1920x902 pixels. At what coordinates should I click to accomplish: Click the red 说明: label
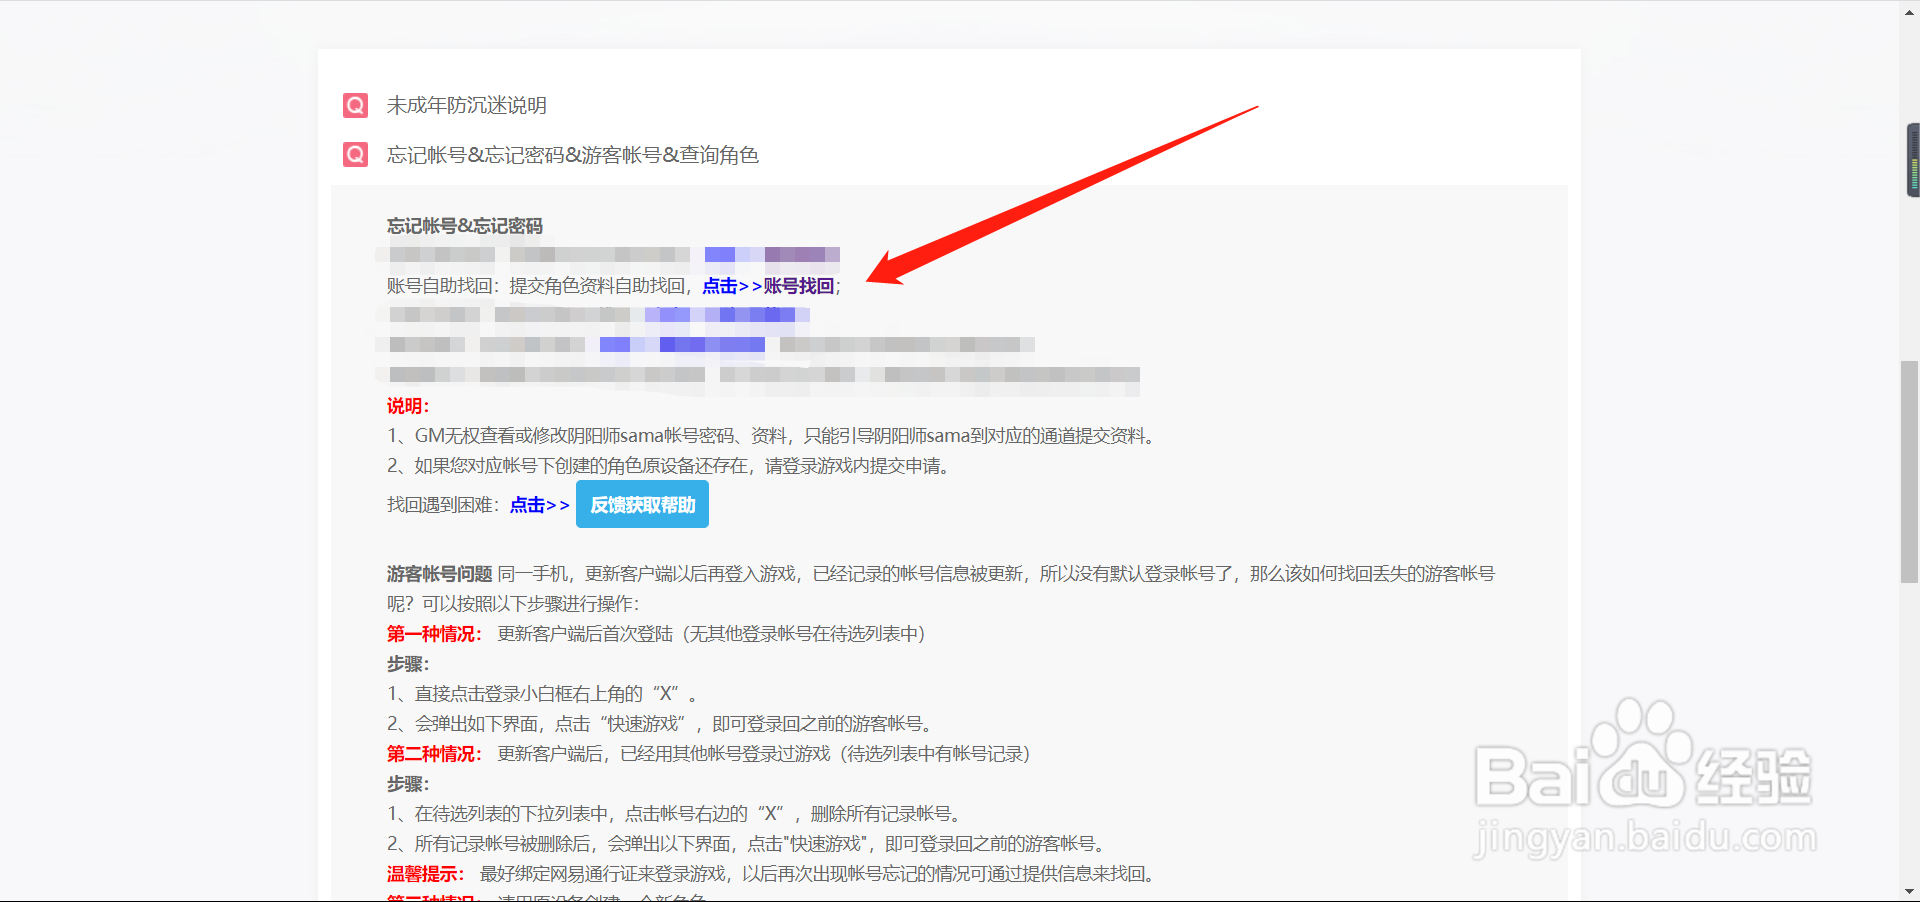coord(407,405)
